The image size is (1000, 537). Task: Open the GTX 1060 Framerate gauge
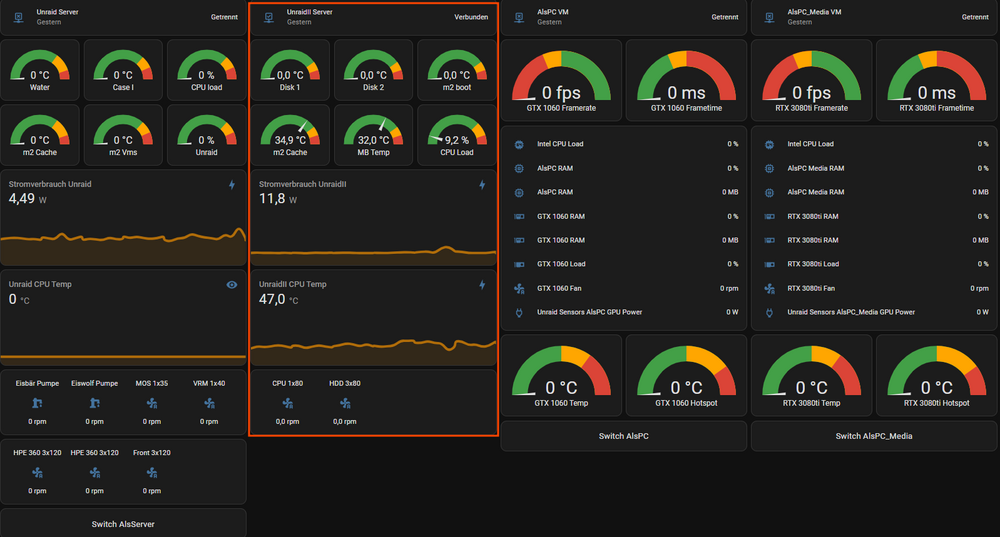(561, 80)
